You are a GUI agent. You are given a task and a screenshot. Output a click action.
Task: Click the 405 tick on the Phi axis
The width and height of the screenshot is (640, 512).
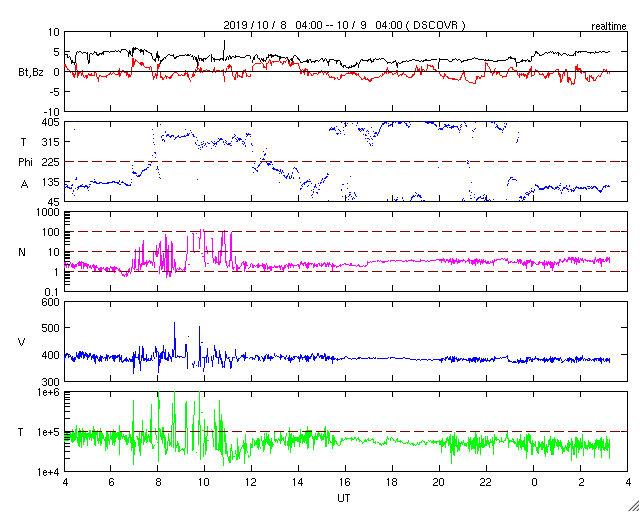tap(51, 122)
